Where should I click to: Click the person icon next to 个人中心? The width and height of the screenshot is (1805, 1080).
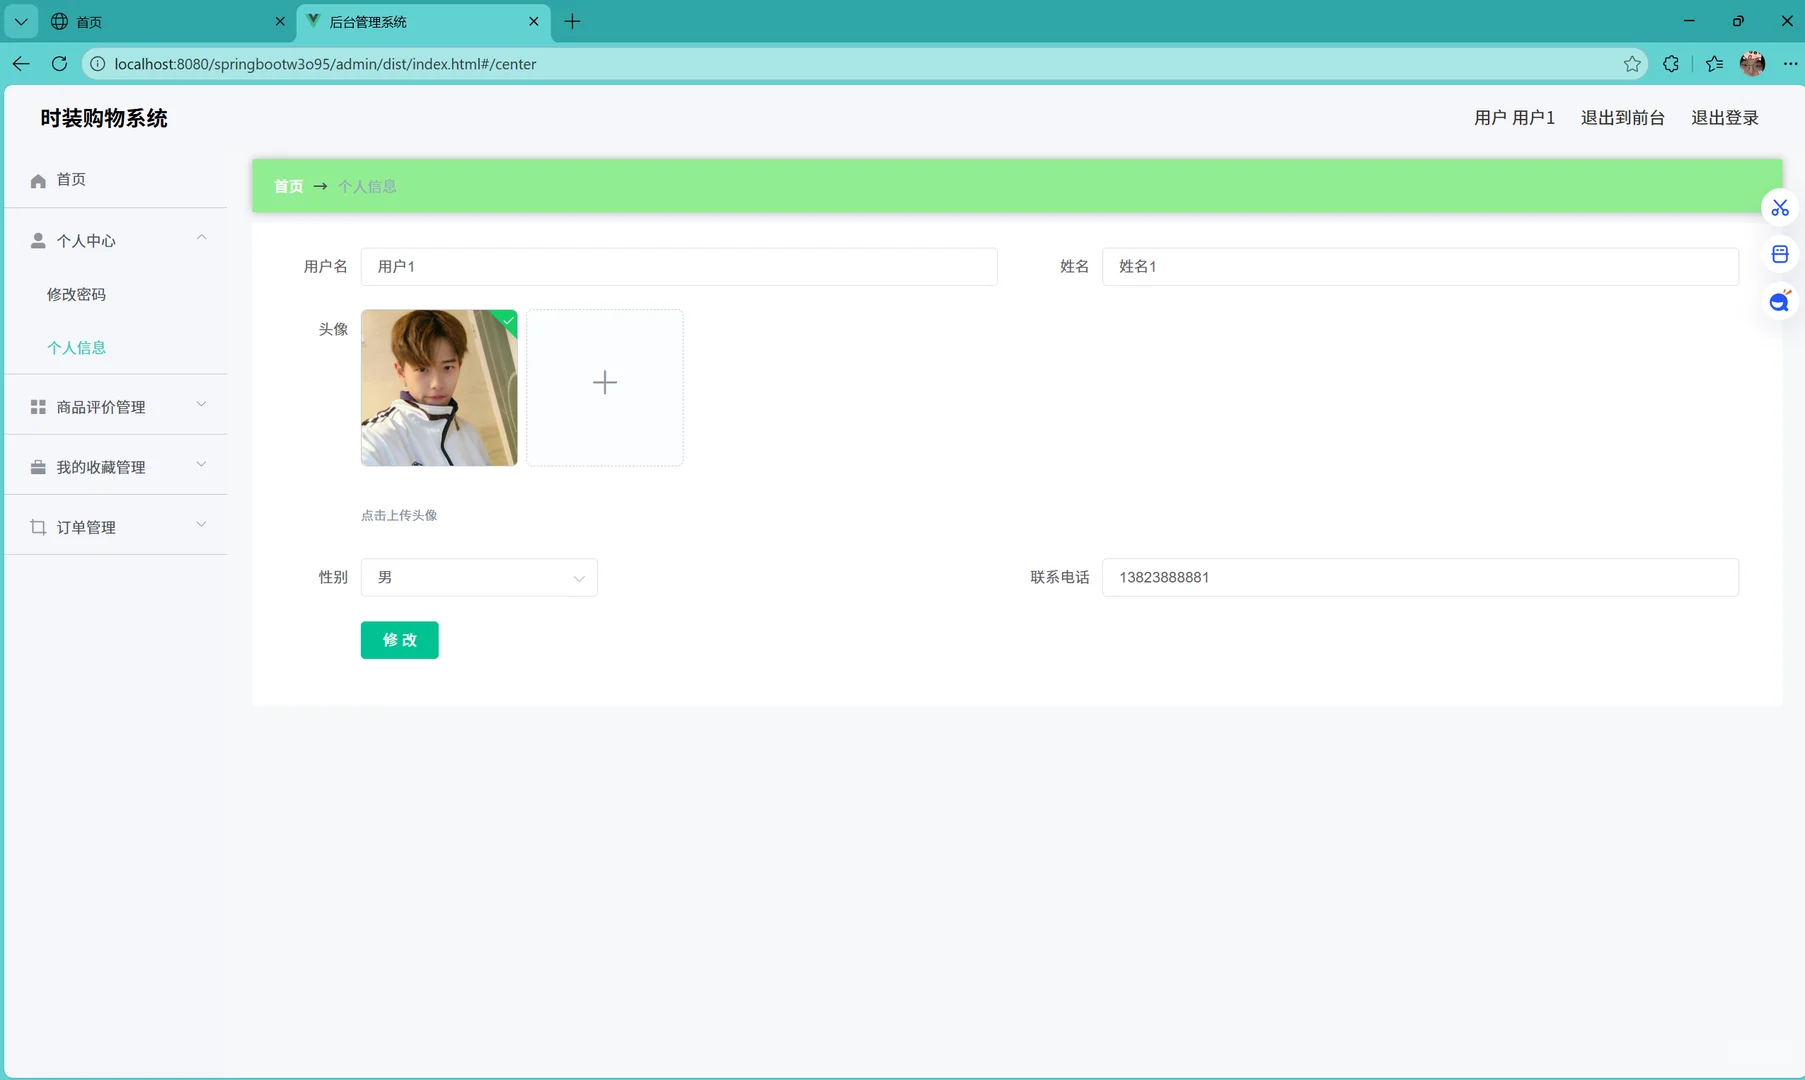click(x=38, y=240)
